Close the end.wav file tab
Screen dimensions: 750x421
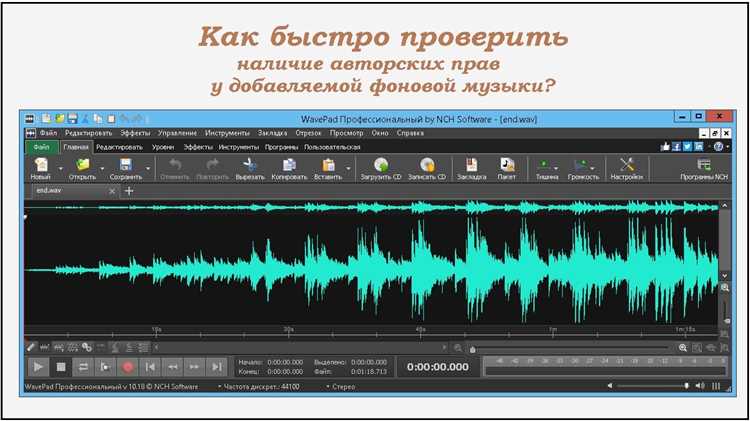pos(112,191)
